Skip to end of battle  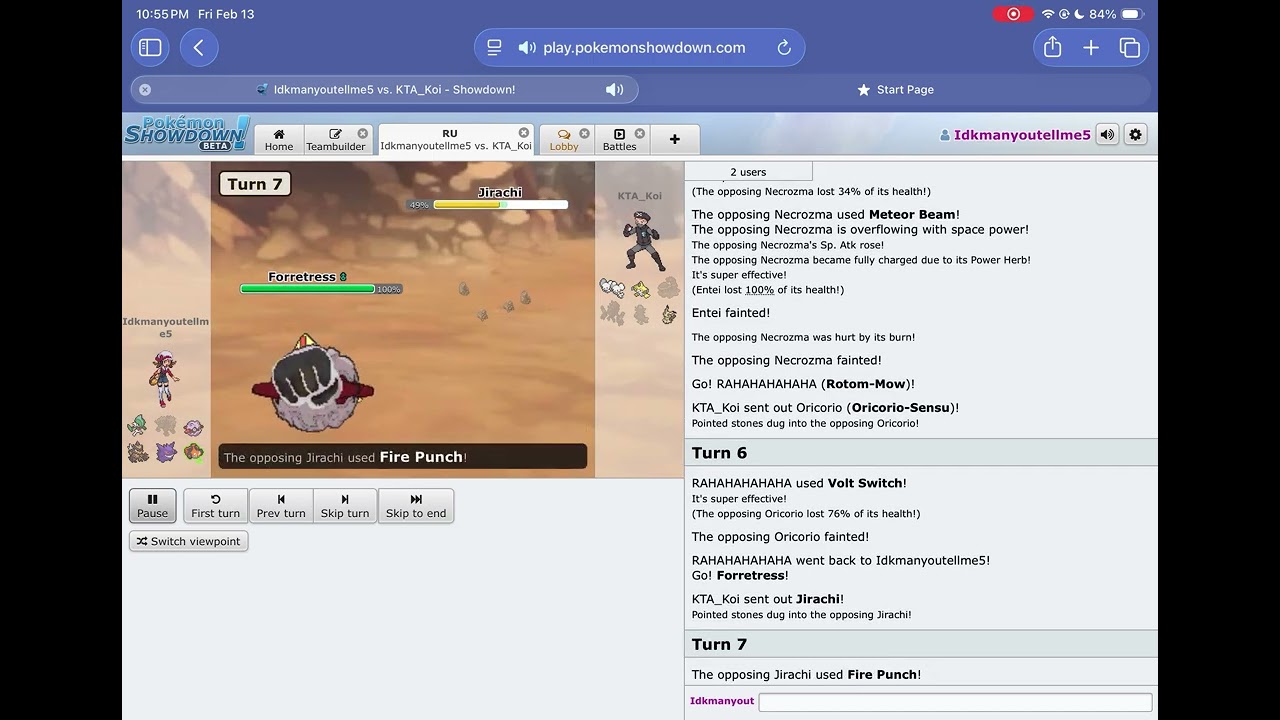416,505
